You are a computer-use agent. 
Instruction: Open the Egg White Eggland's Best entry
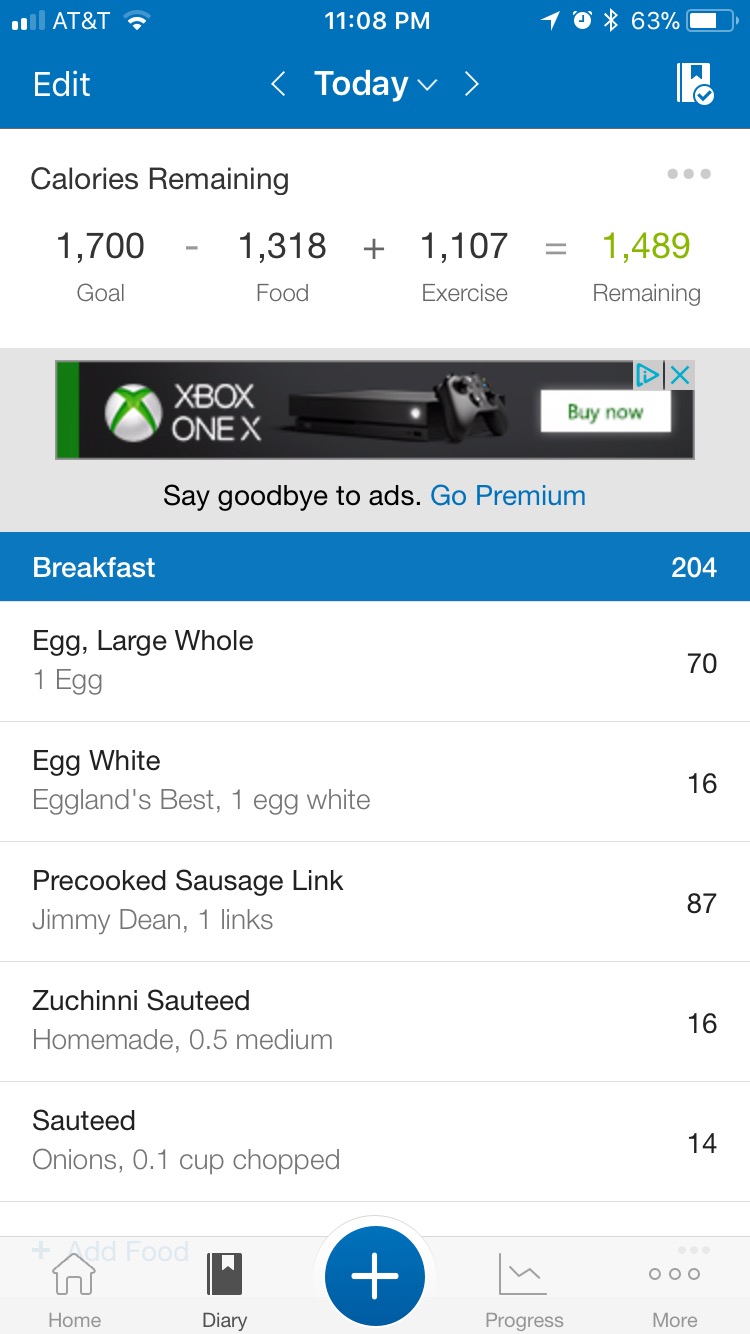click(375, 782)
